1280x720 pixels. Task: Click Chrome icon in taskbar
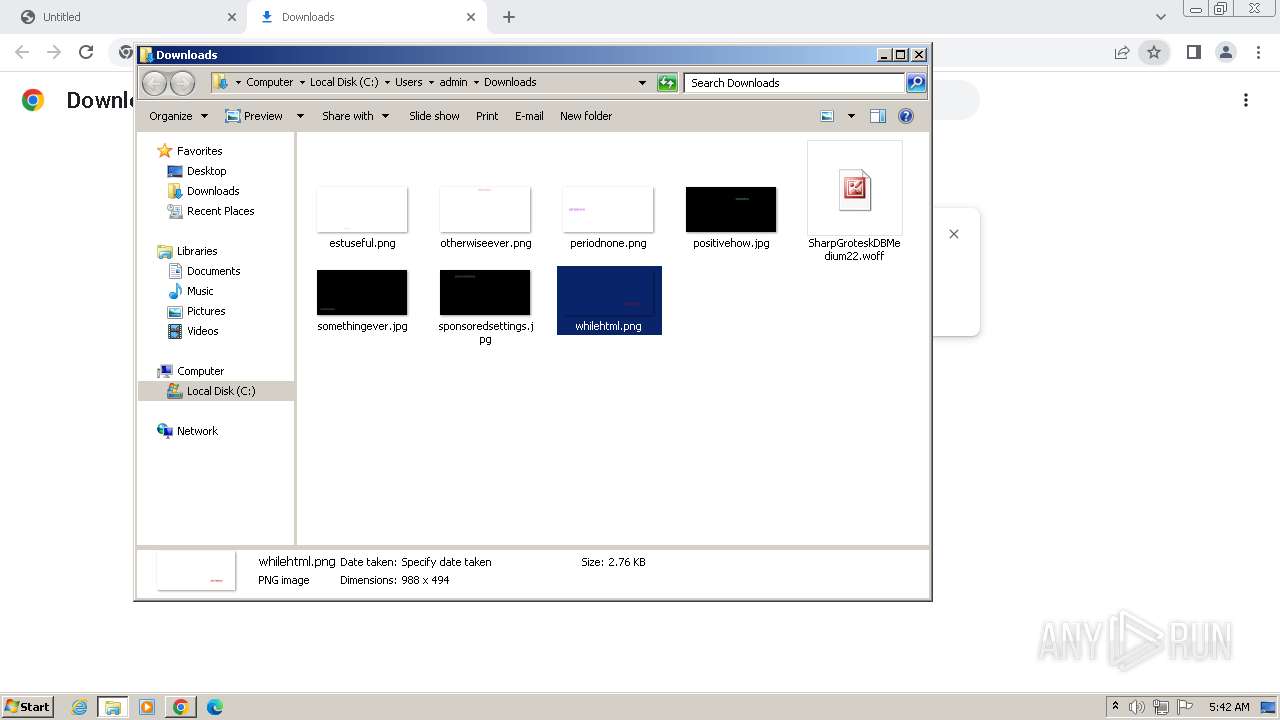(x=180, y=707)
